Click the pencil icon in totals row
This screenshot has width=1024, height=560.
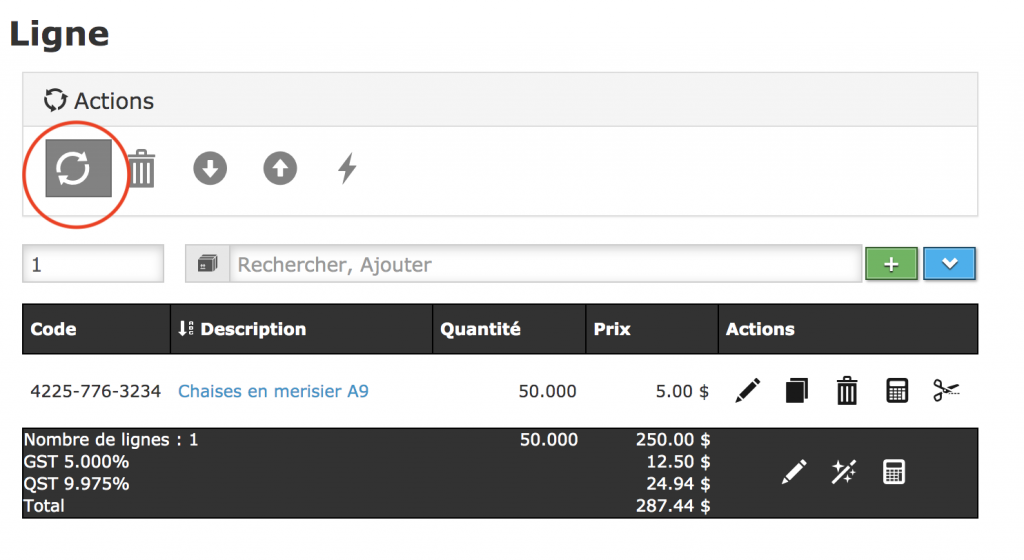pos(794,472)
